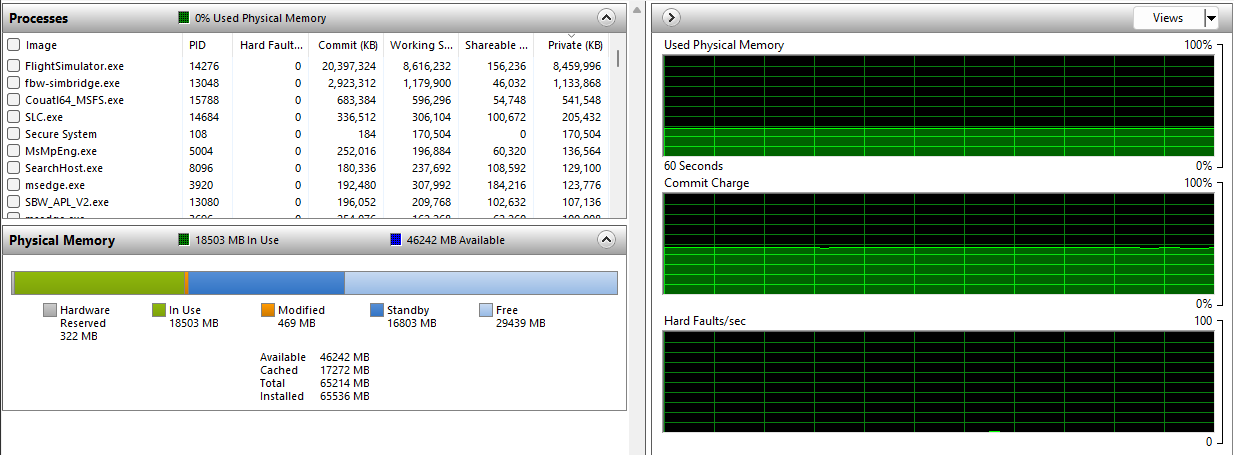1234x455 pixels.
Task: Open the Views dropdown arrow
Action: tap(1211, 18)
